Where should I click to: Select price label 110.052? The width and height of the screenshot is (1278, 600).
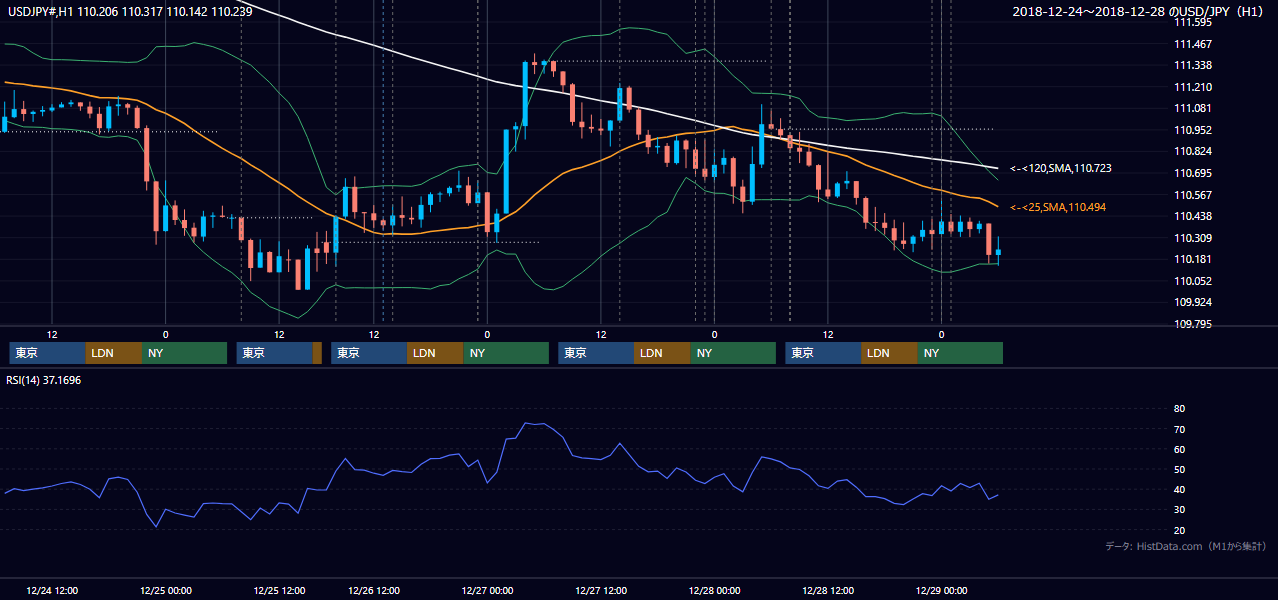click(x=1192, y=281)
